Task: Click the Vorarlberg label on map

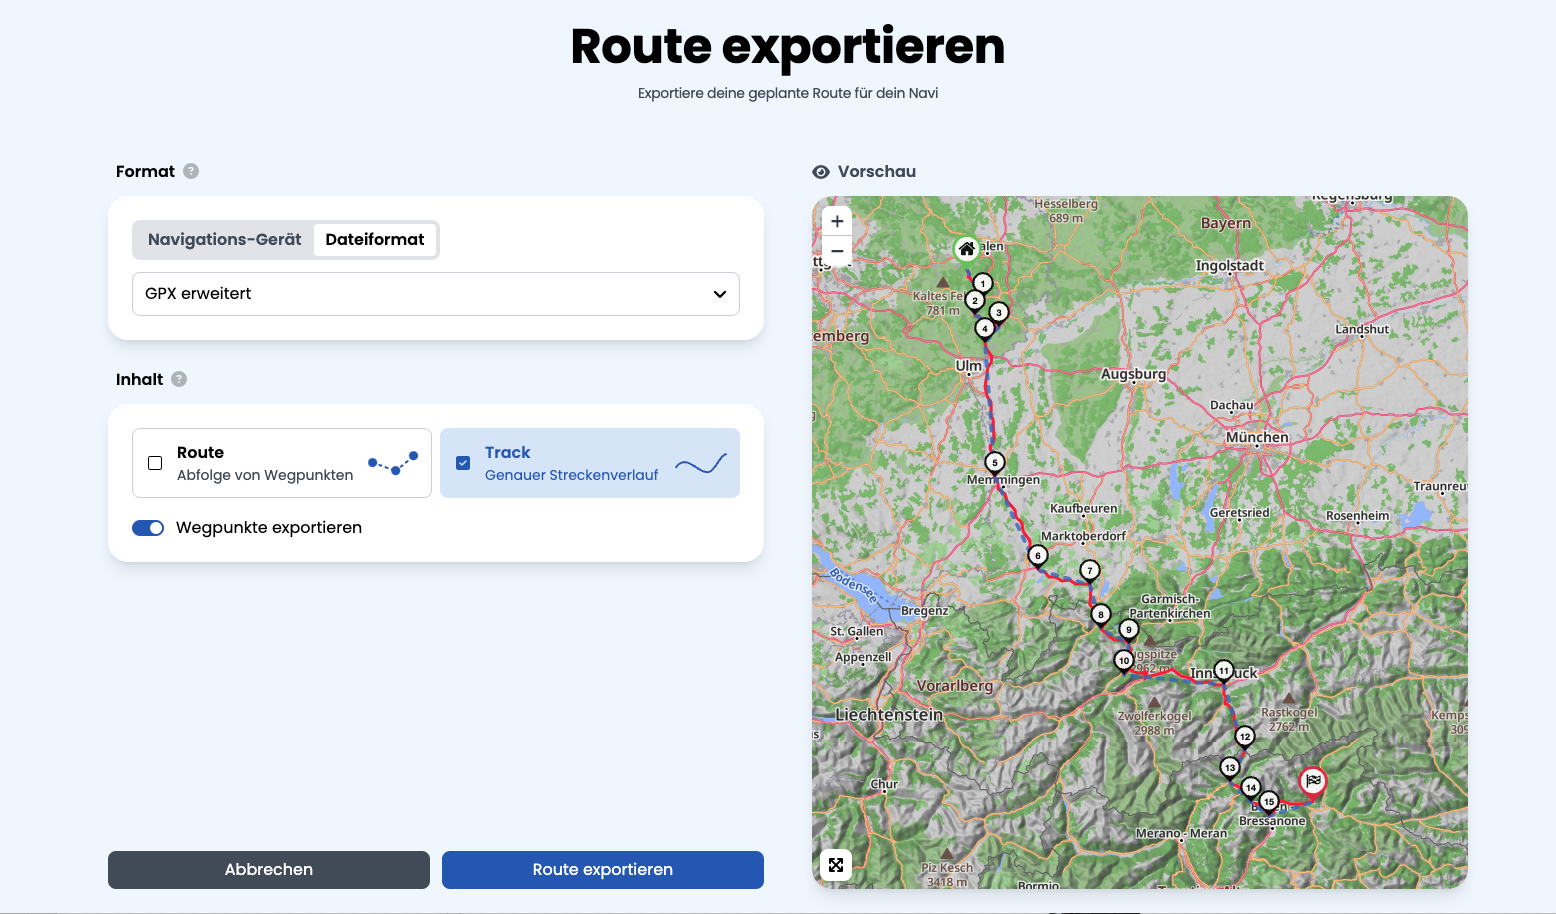Action: tap(955, 686)
